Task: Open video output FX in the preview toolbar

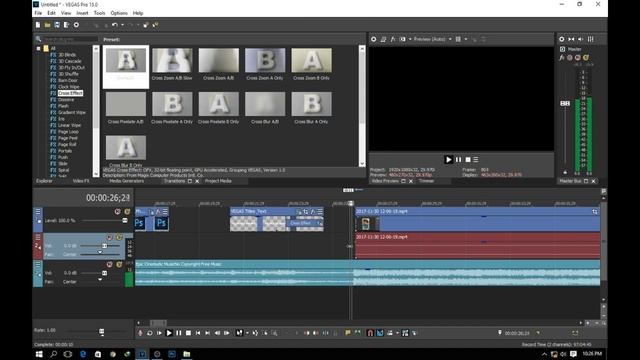Action: [393, 39]
